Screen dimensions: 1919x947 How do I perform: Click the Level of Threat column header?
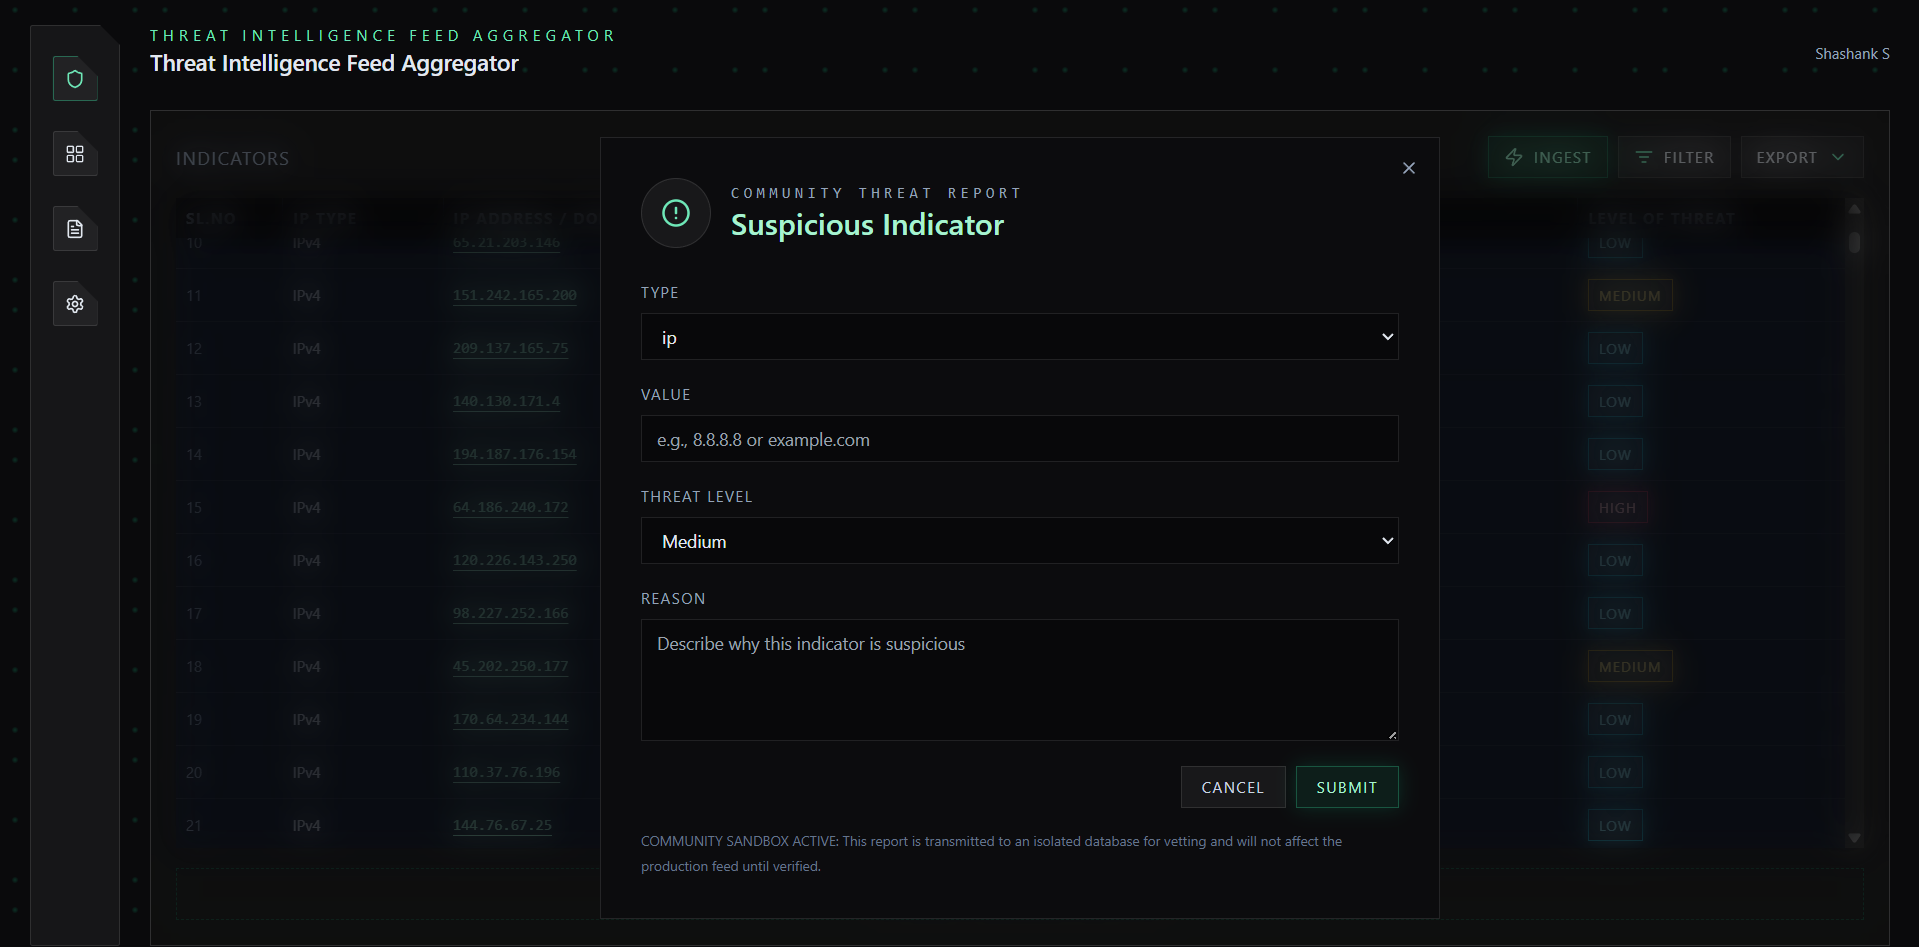1661,218
